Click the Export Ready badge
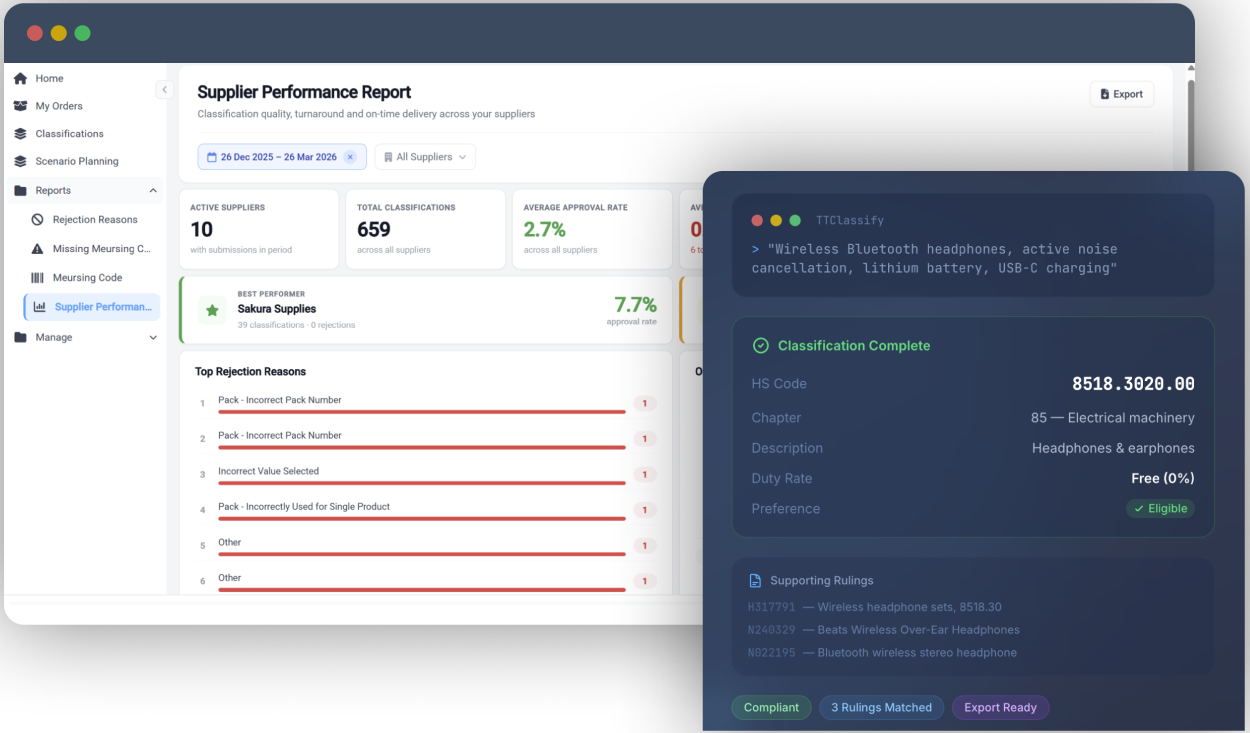This screenshot has width=1250, height=733. (1000, 708)
